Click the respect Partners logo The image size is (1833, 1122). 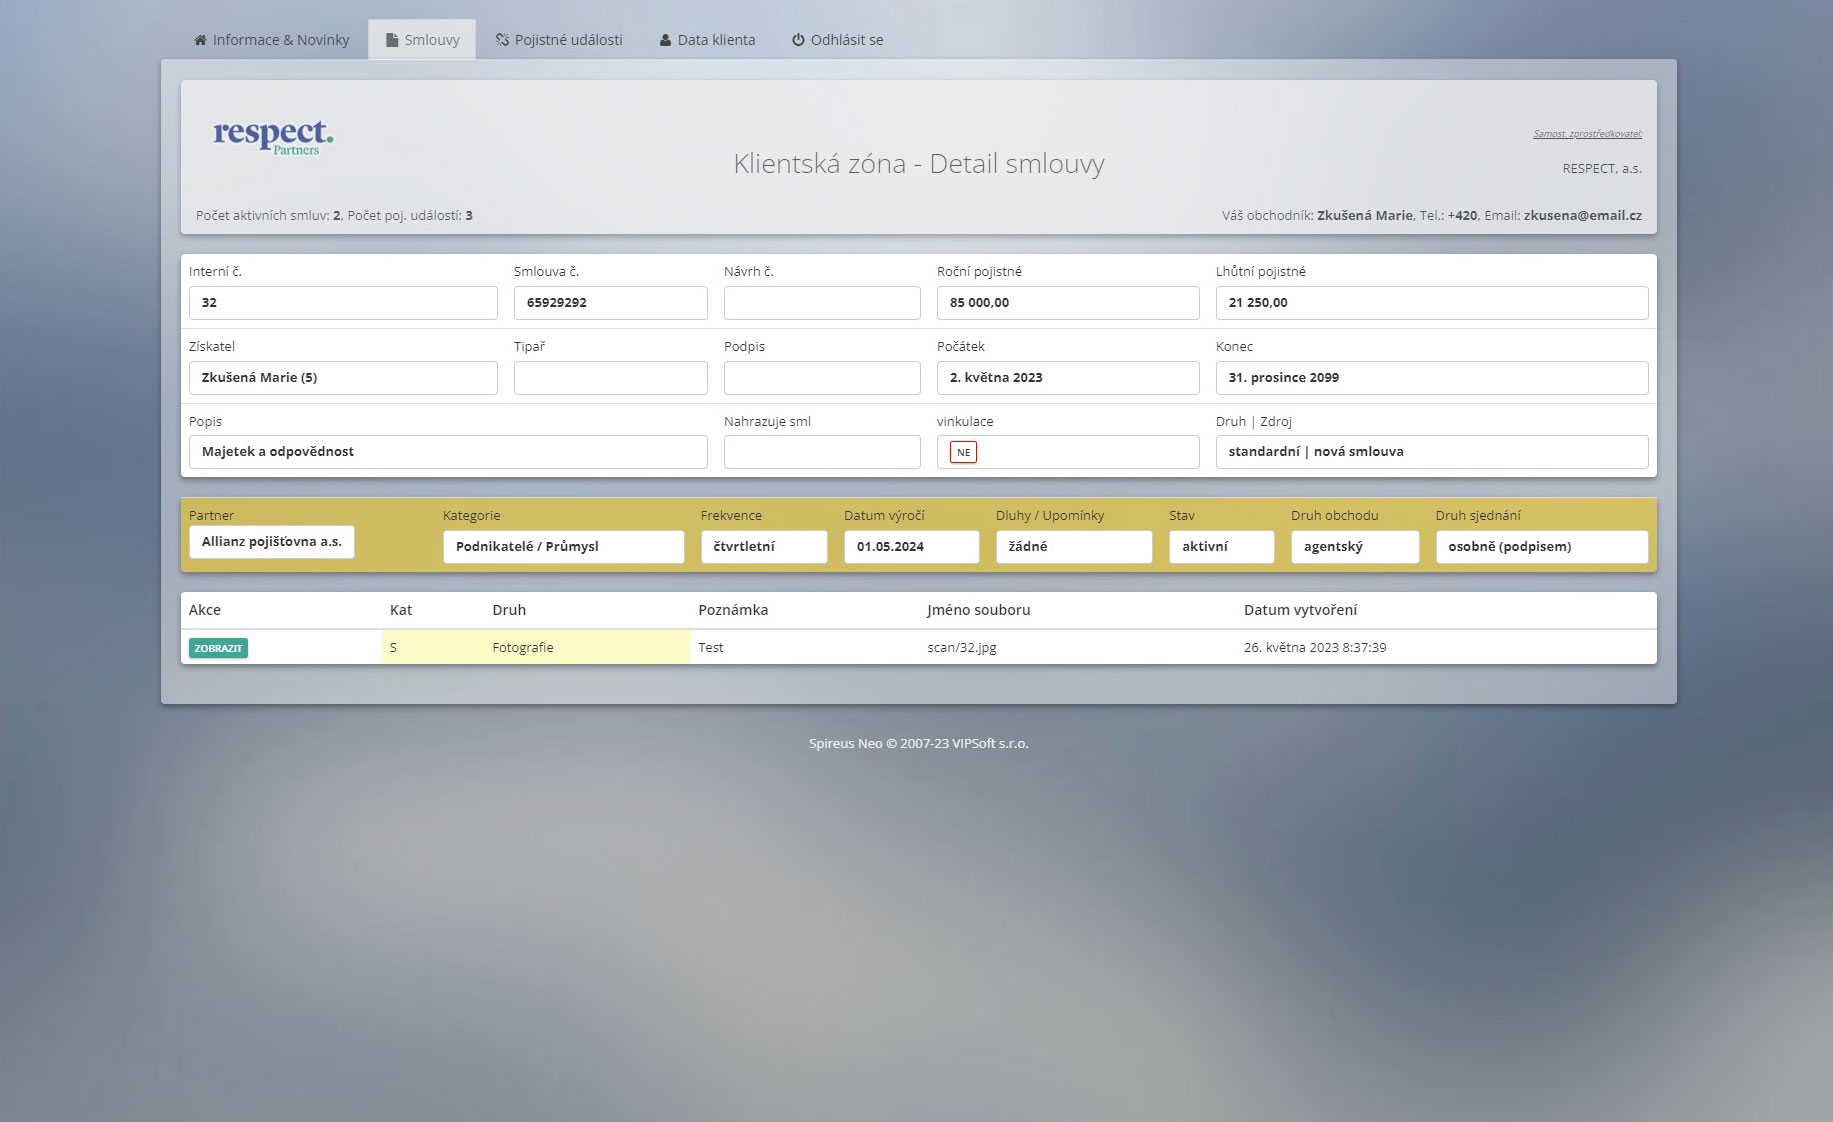pyautogui.click(x=273, y=136)
